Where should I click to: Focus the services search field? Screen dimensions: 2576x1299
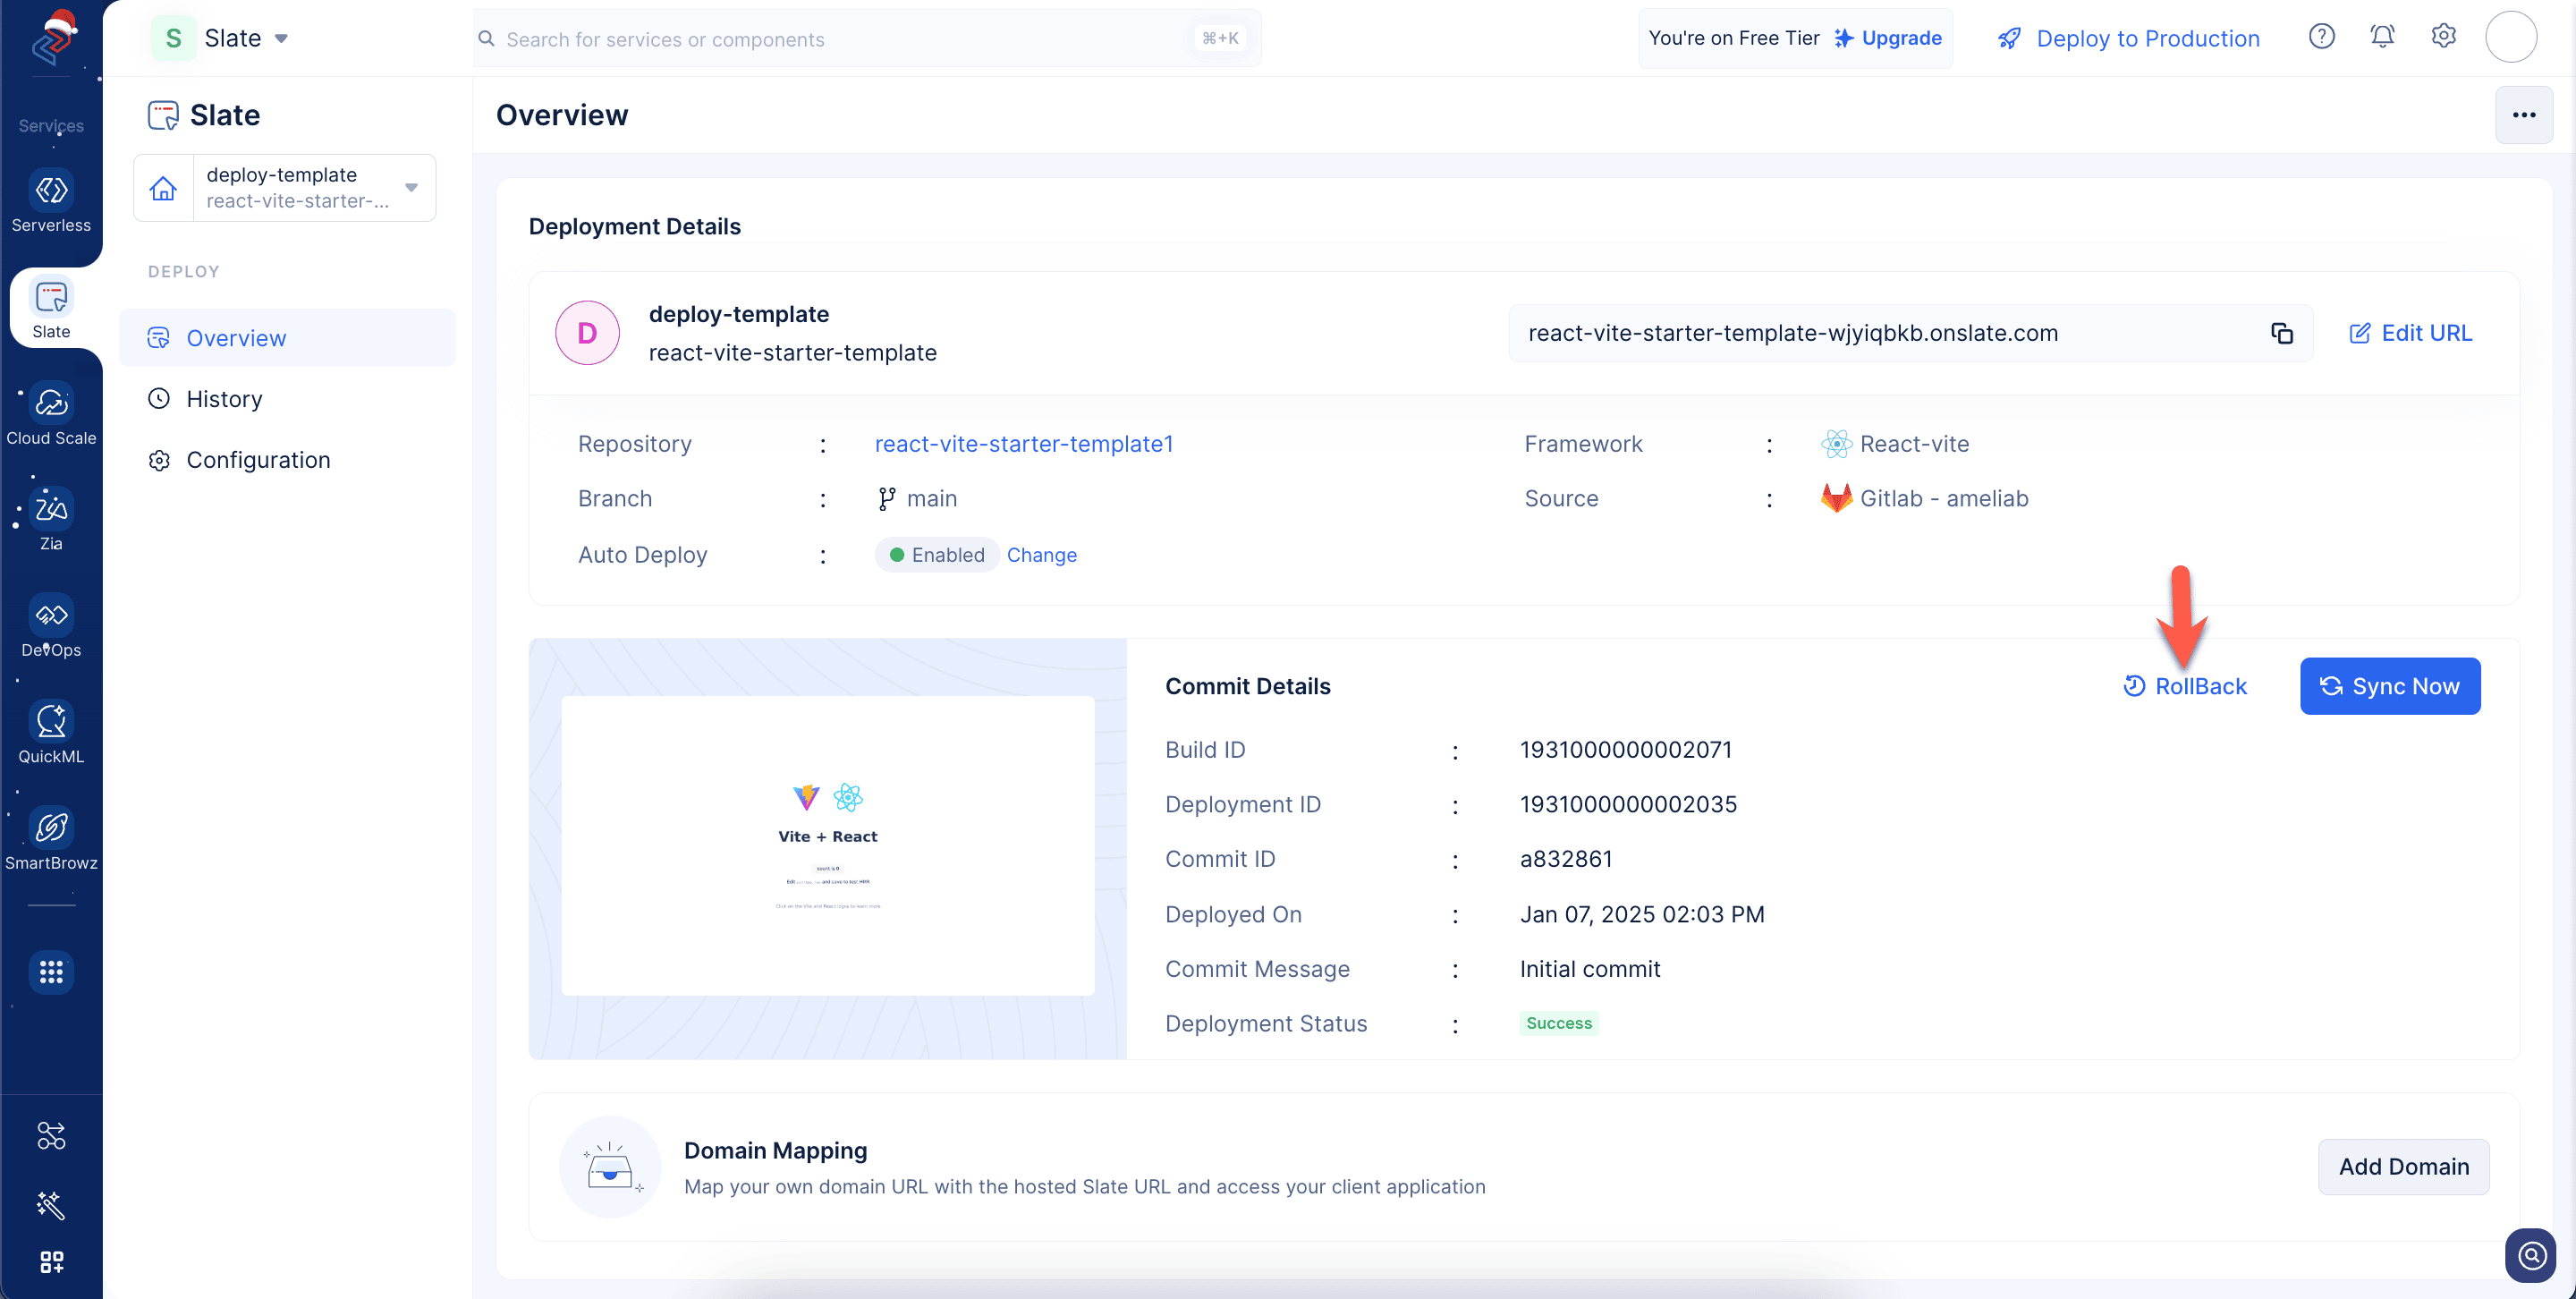866,38
